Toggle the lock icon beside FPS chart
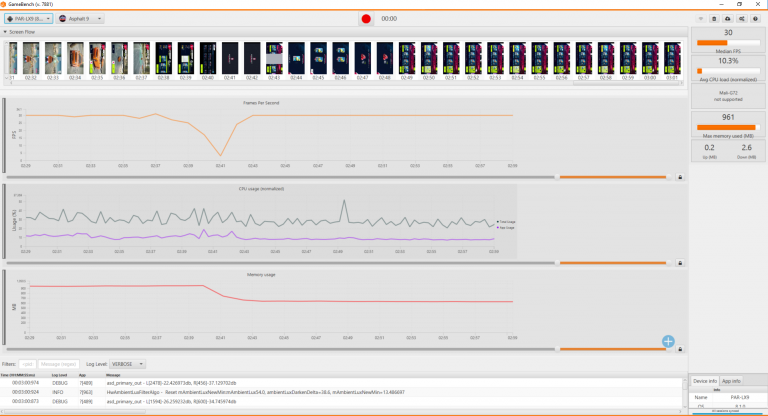The height and width of the screenshot is (416, 768). click(x=680, y=177)
